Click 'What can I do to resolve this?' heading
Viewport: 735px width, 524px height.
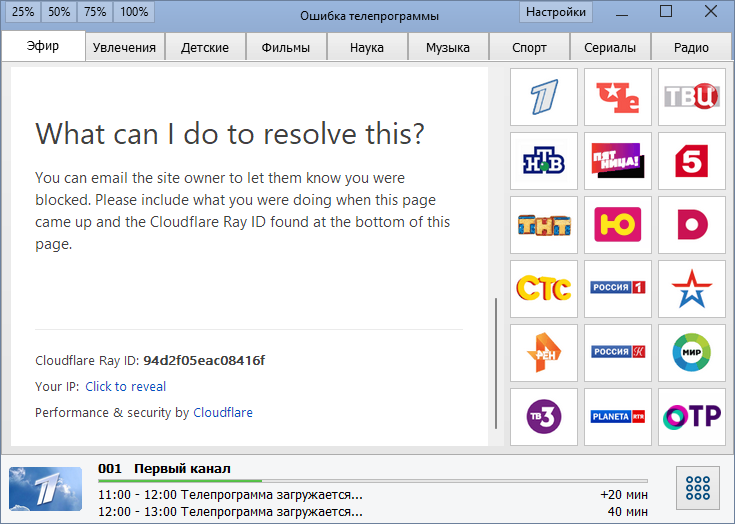coord(230,134)
